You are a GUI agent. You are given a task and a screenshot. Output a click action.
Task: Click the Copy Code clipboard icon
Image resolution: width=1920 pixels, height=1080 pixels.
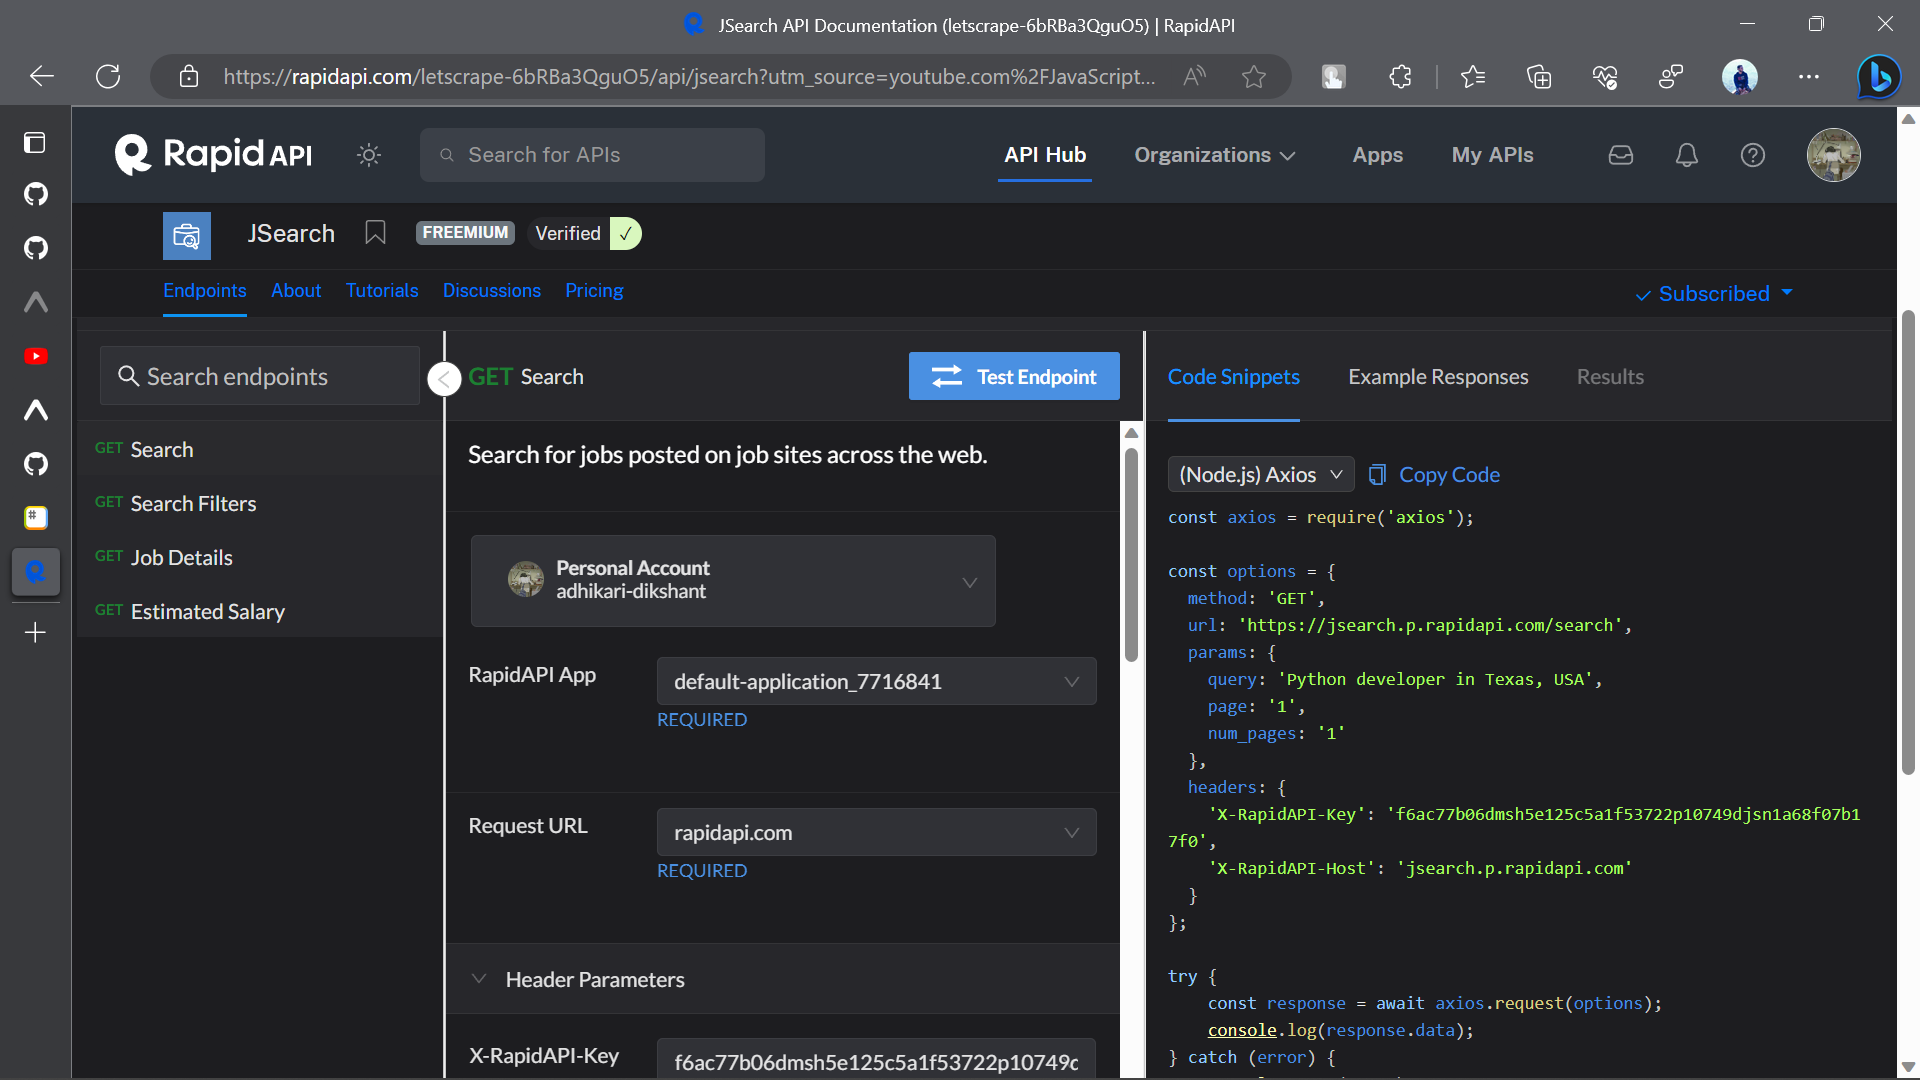pyautogui.click(x=1377, y=475)
